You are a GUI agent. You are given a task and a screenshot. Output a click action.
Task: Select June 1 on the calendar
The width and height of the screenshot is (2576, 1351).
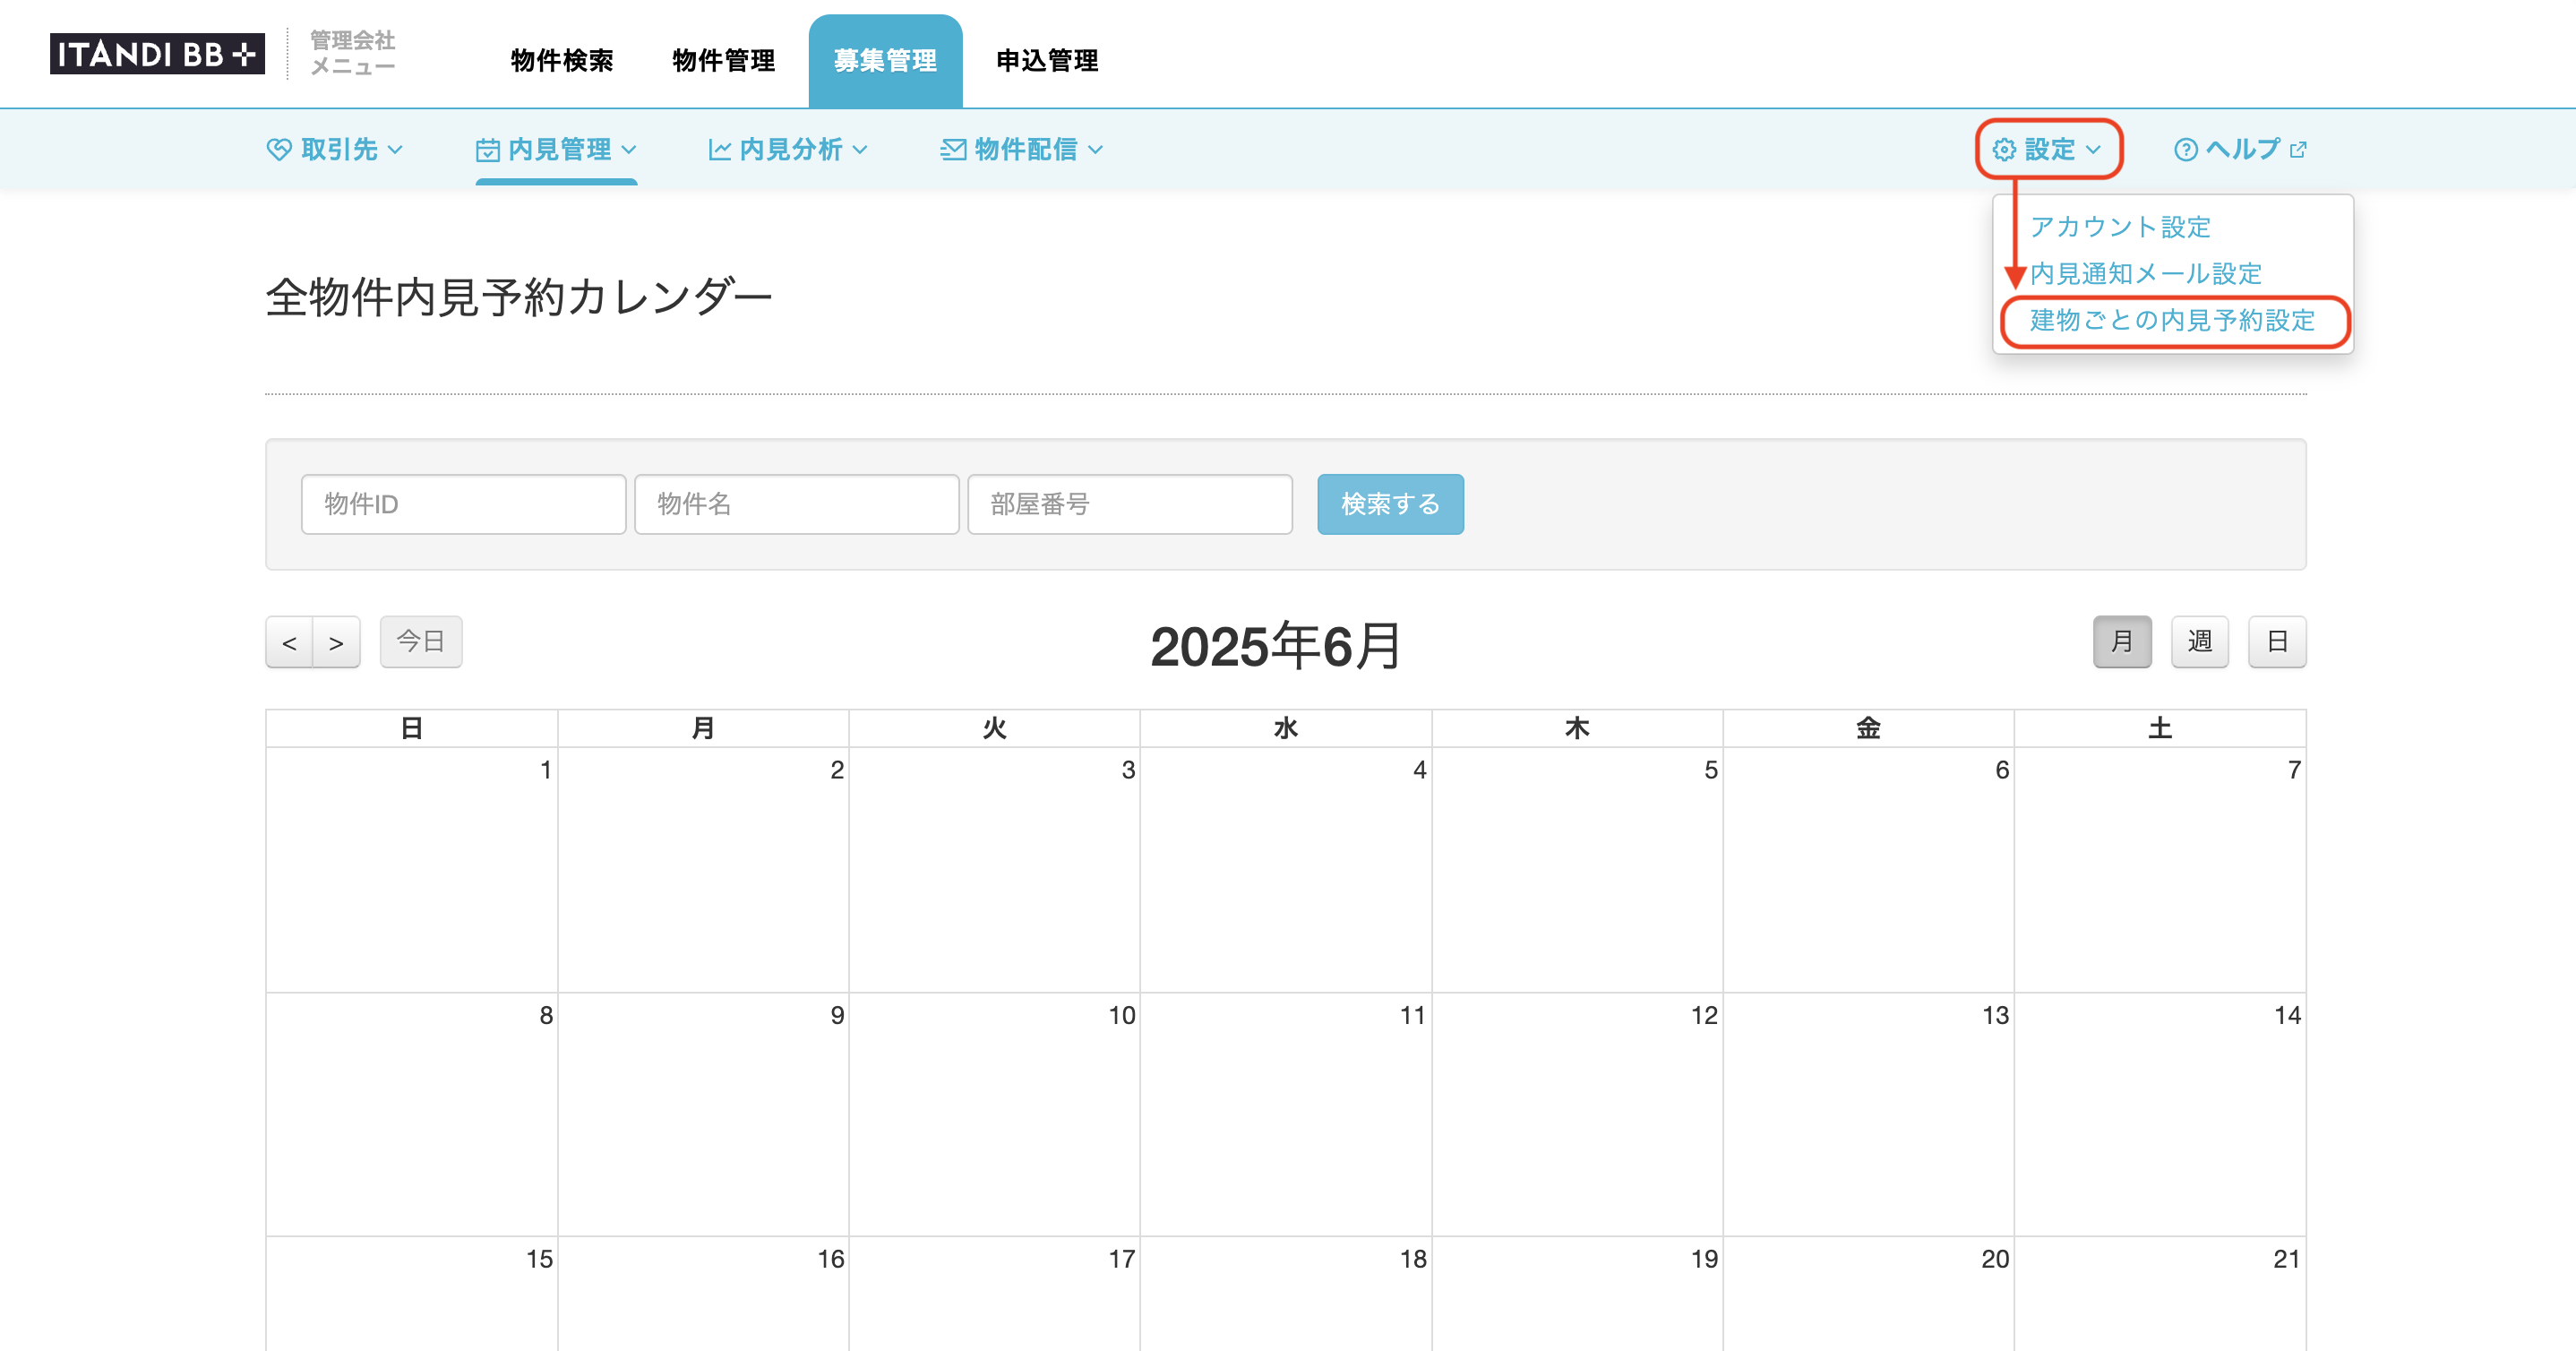[x=412, y=869]
